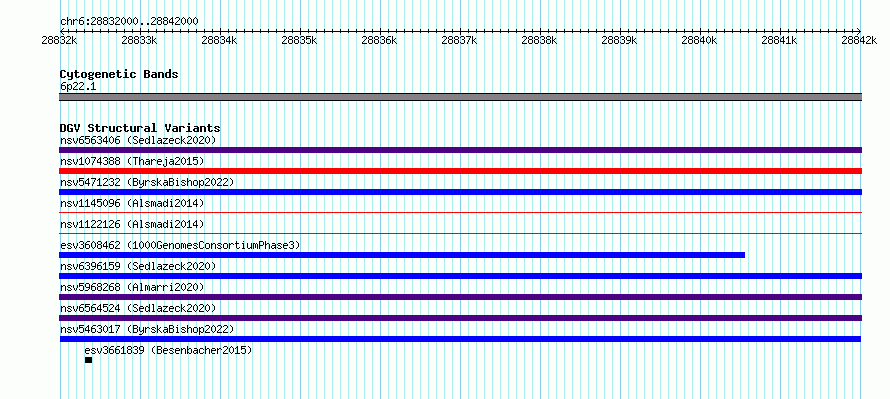Click the 28839k ruler tick label

coord(620,40)
